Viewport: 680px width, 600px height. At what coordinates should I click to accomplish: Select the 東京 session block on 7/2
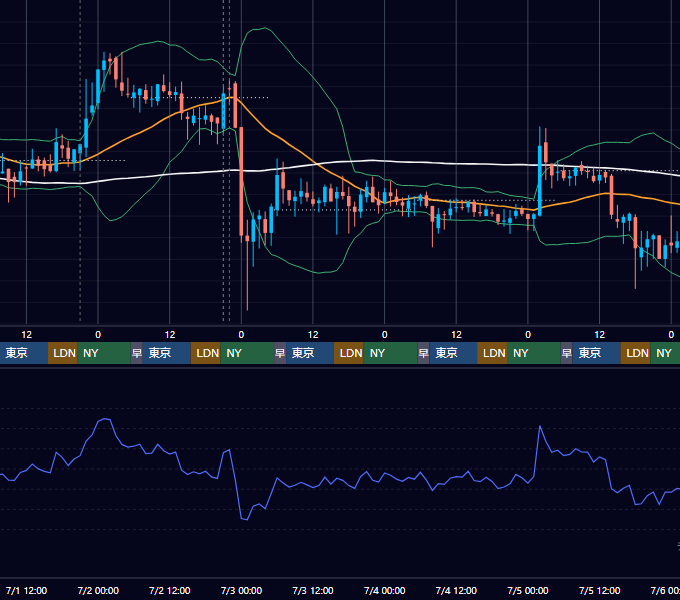[x=167, y=353]
